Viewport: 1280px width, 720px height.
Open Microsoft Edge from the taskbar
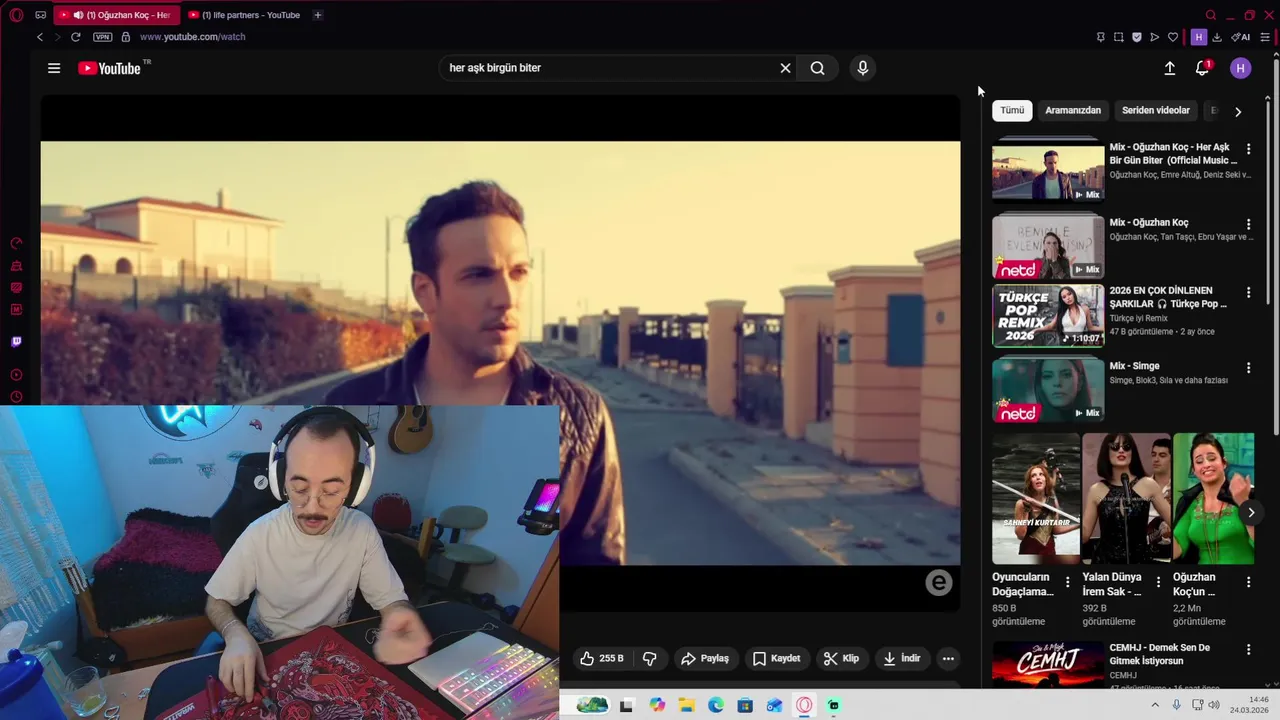point(716,705)
